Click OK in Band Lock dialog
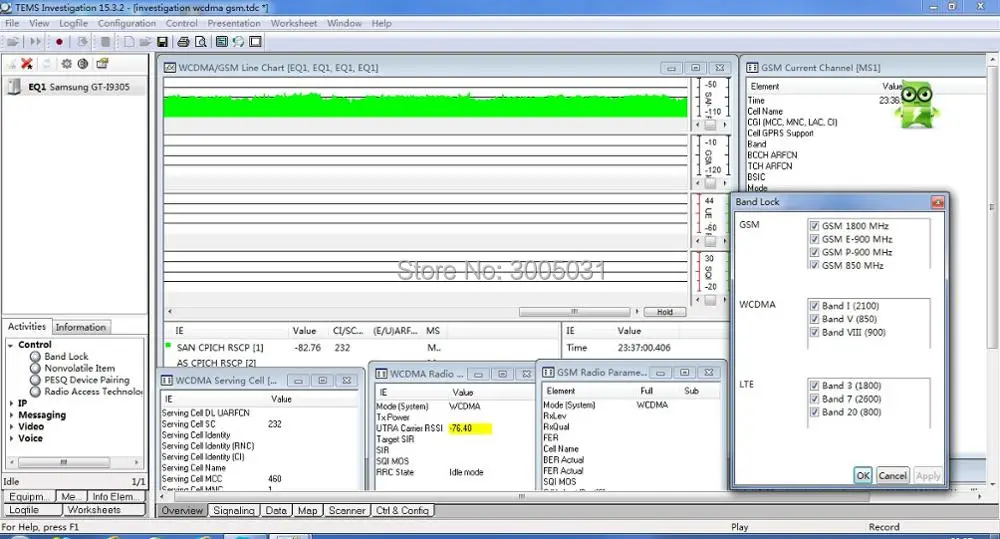Screen dimensions: 1000x539 (x=863, y=475)
